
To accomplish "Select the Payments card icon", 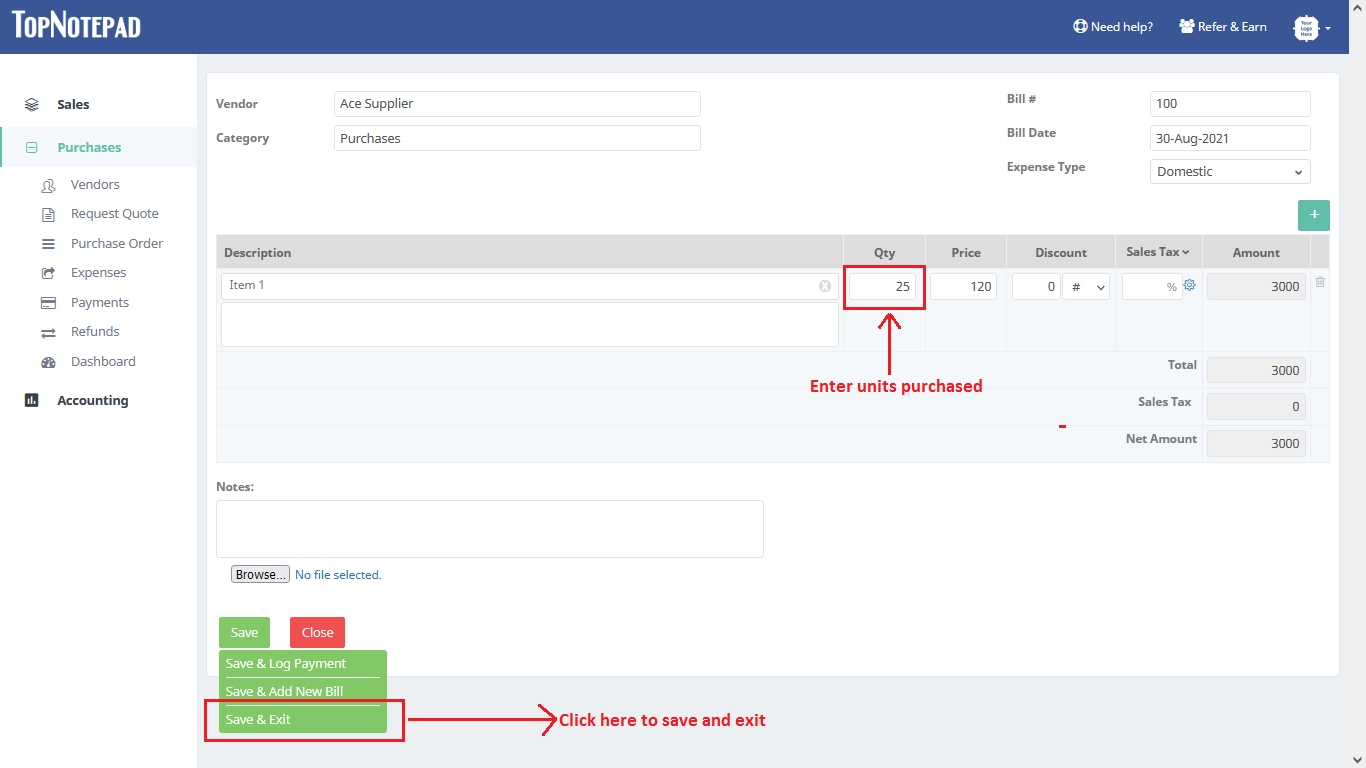I will tap(47, 302).
